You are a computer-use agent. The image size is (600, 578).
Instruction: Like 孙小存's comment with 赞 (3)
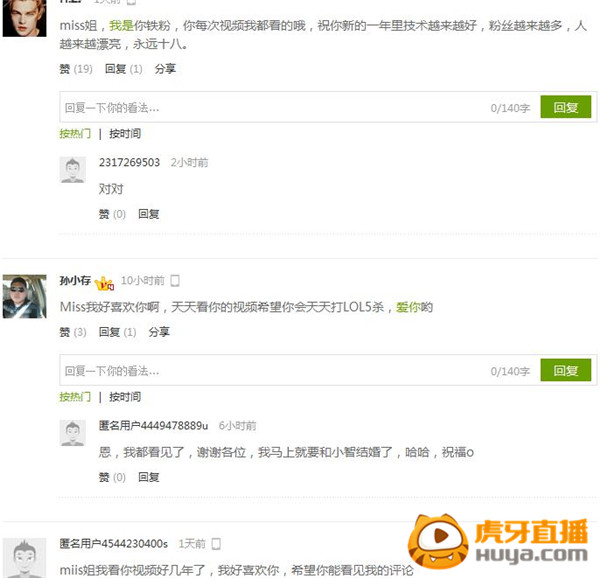(73, 332)
